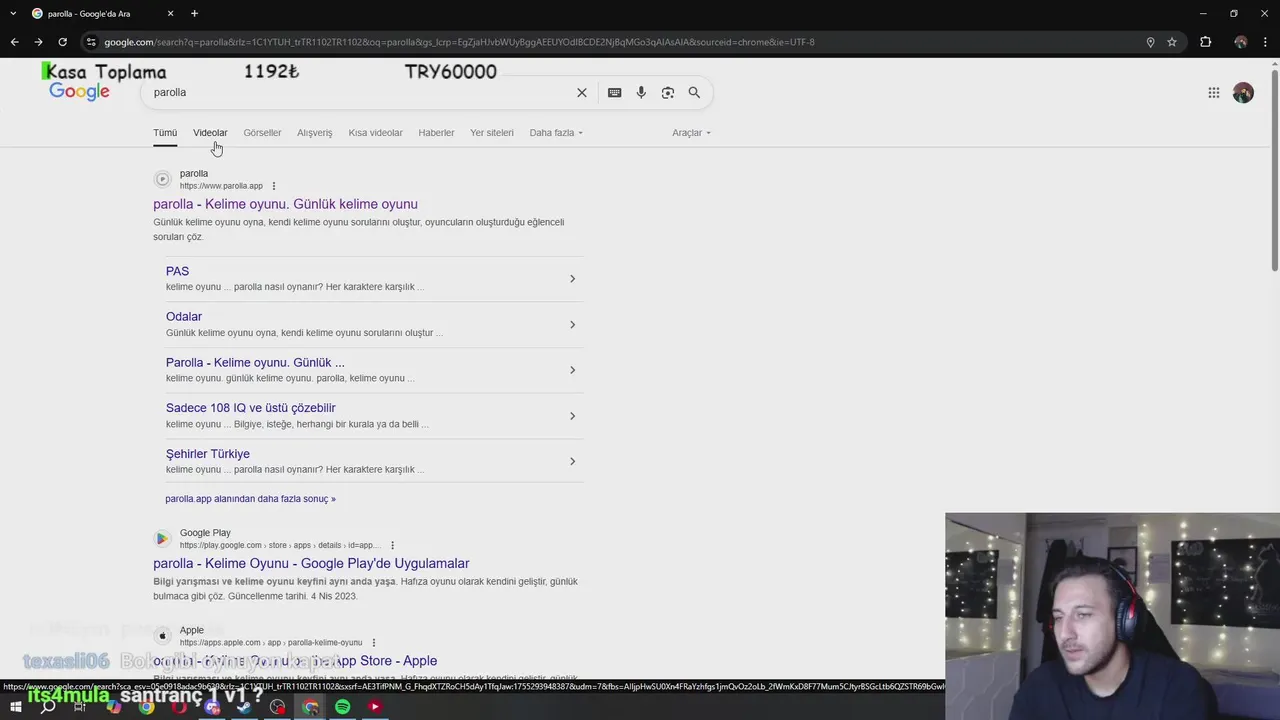The height and width of the screenshot is (720, 1280).
Task: Click the parolla.app site favicon
Action: click(162, 179)
